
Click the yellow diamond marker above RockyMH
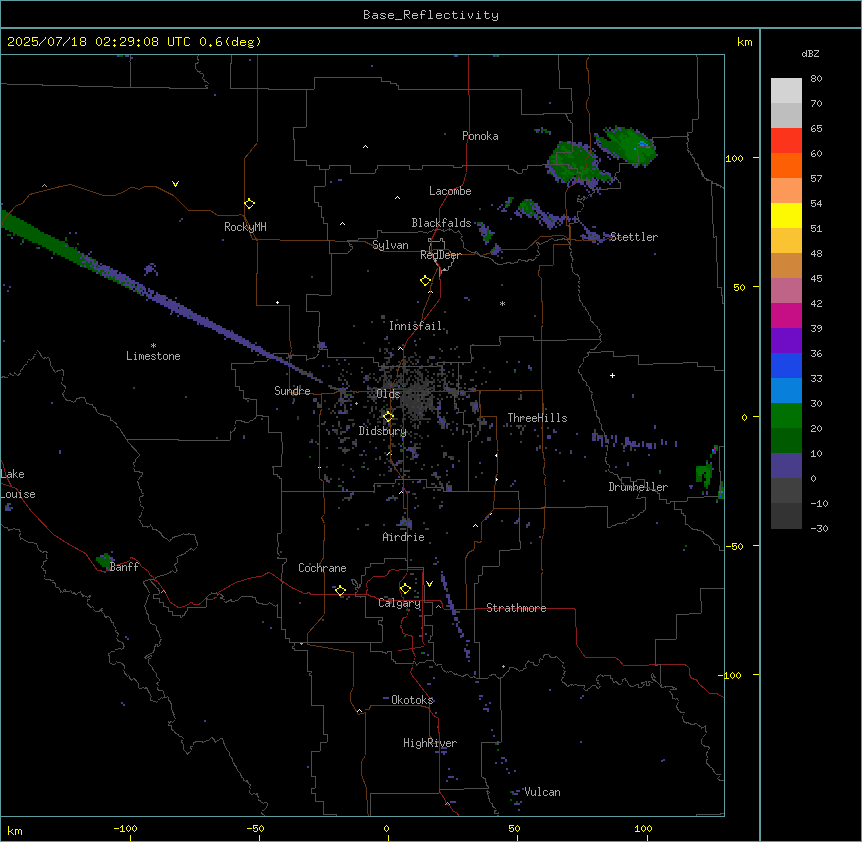point(249,204)
